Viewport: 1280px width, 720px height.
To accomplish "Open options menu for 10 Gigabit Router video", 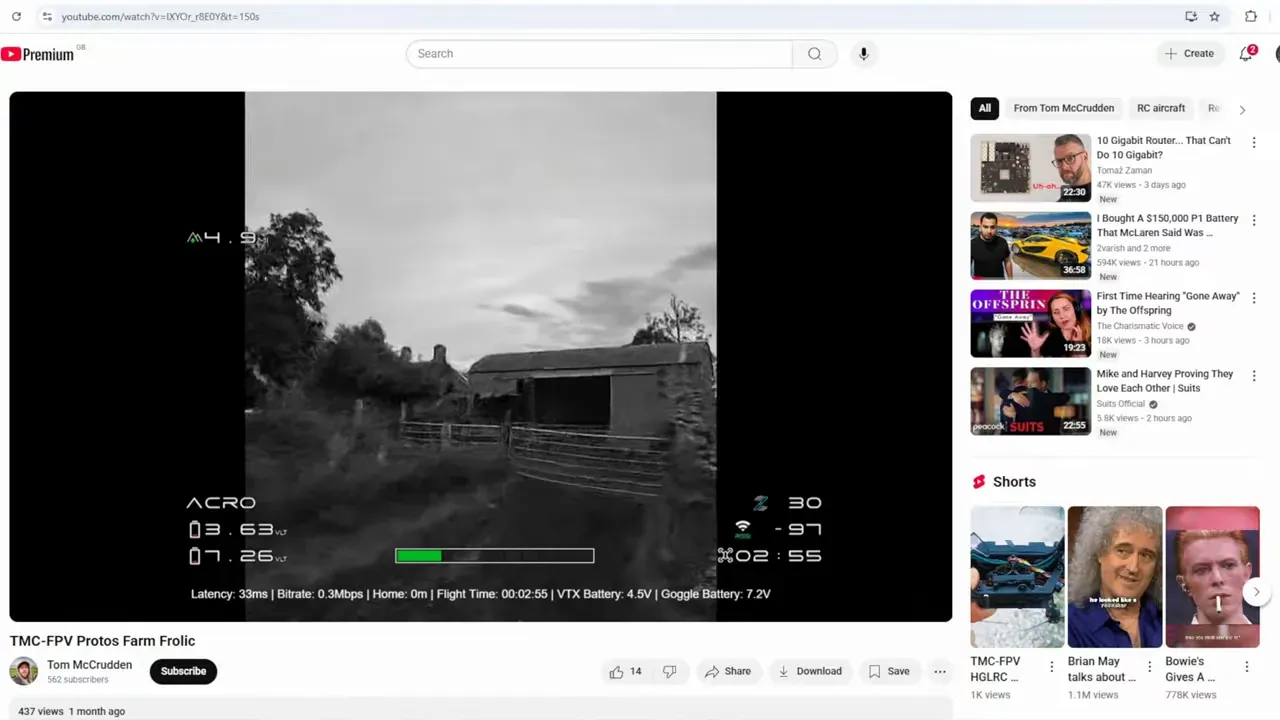I will [1253, 143].
